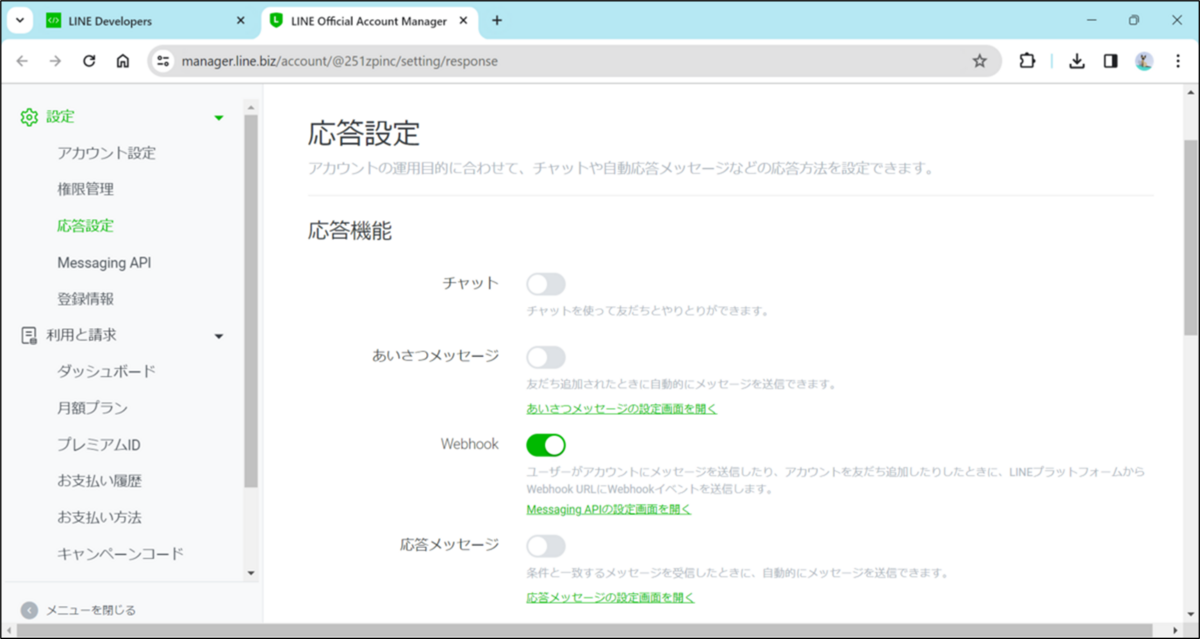Image resolution: width=1200 pixels, height=639 pixels.
Task: Open the extensions puzzle icon
Action: (1027, 61)
